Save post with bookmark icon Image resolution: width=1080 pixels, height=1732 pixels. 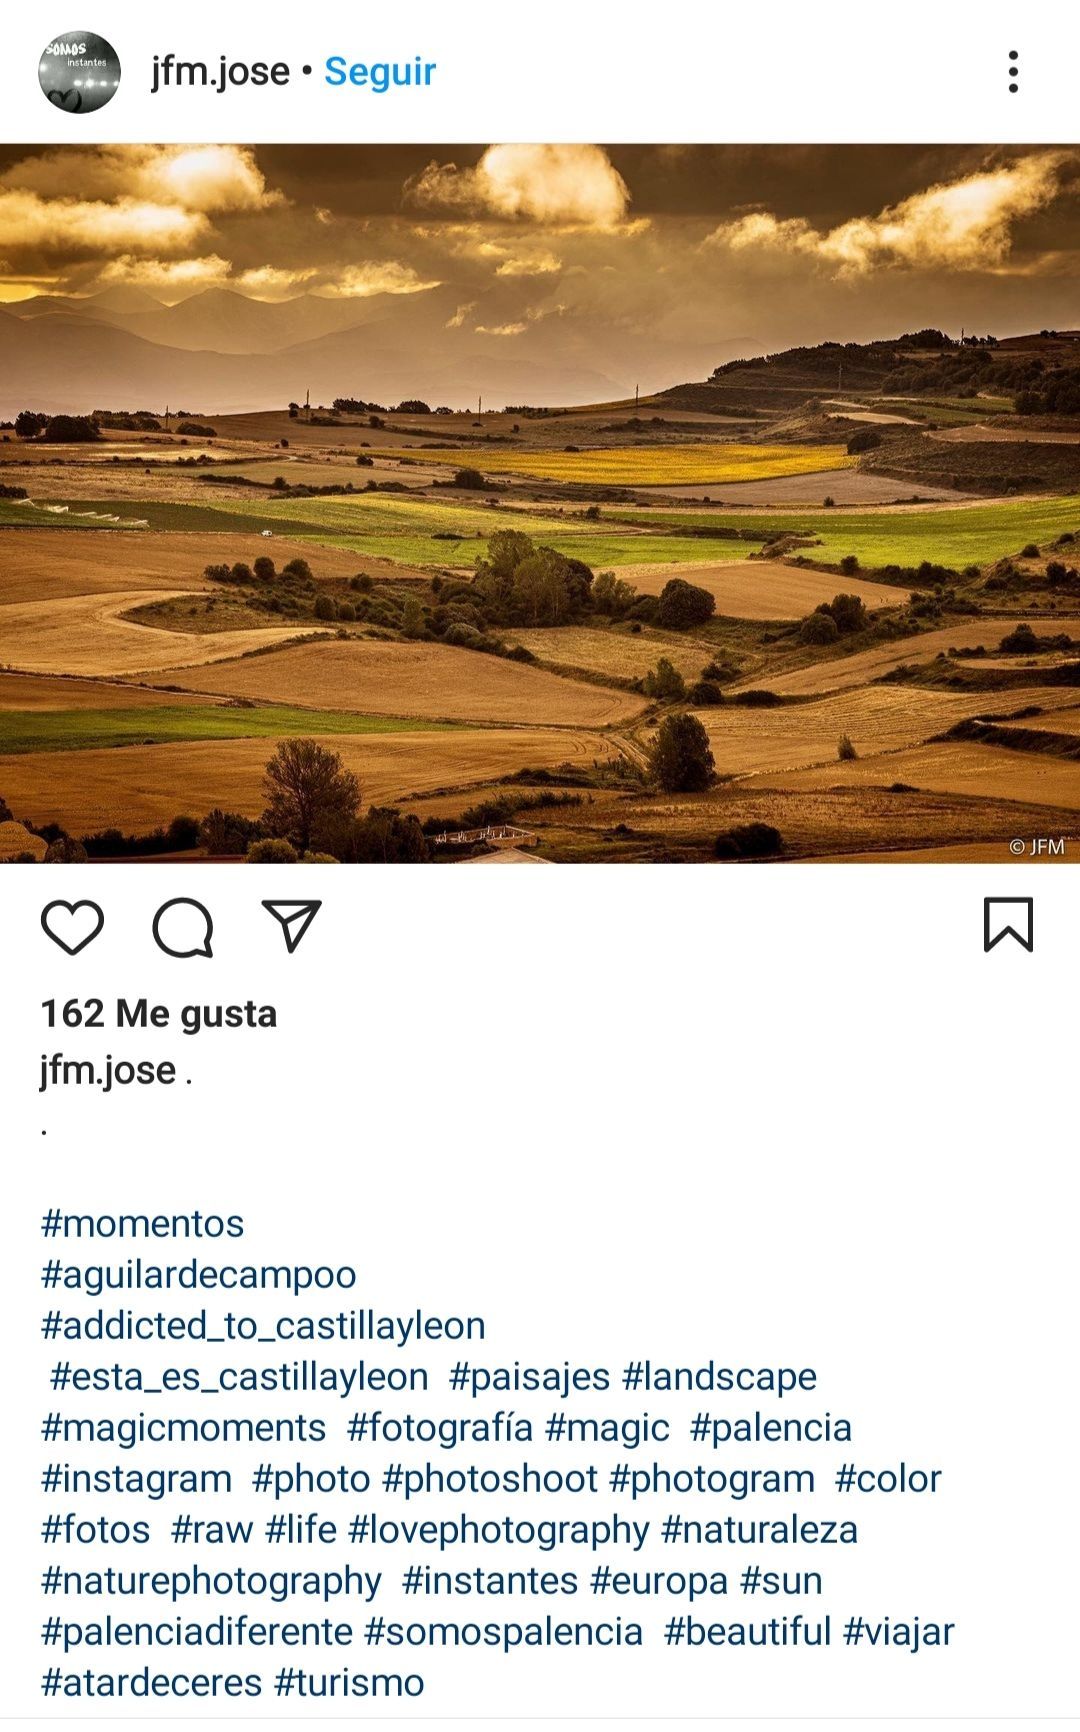(x=1008, y=924)
